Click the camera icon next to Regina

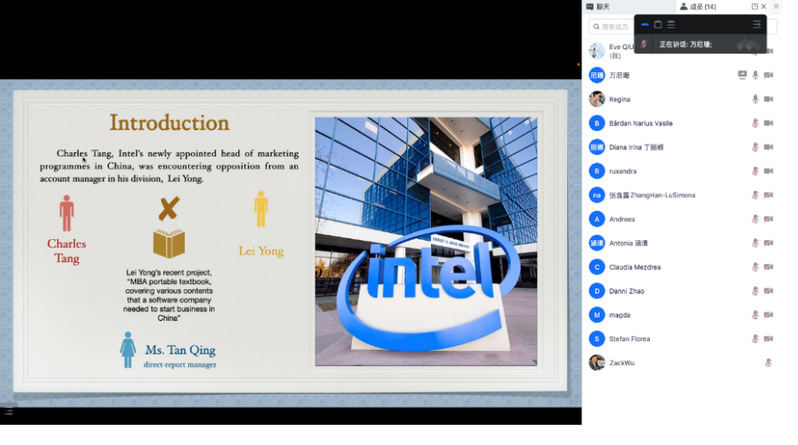coord(768,99)
